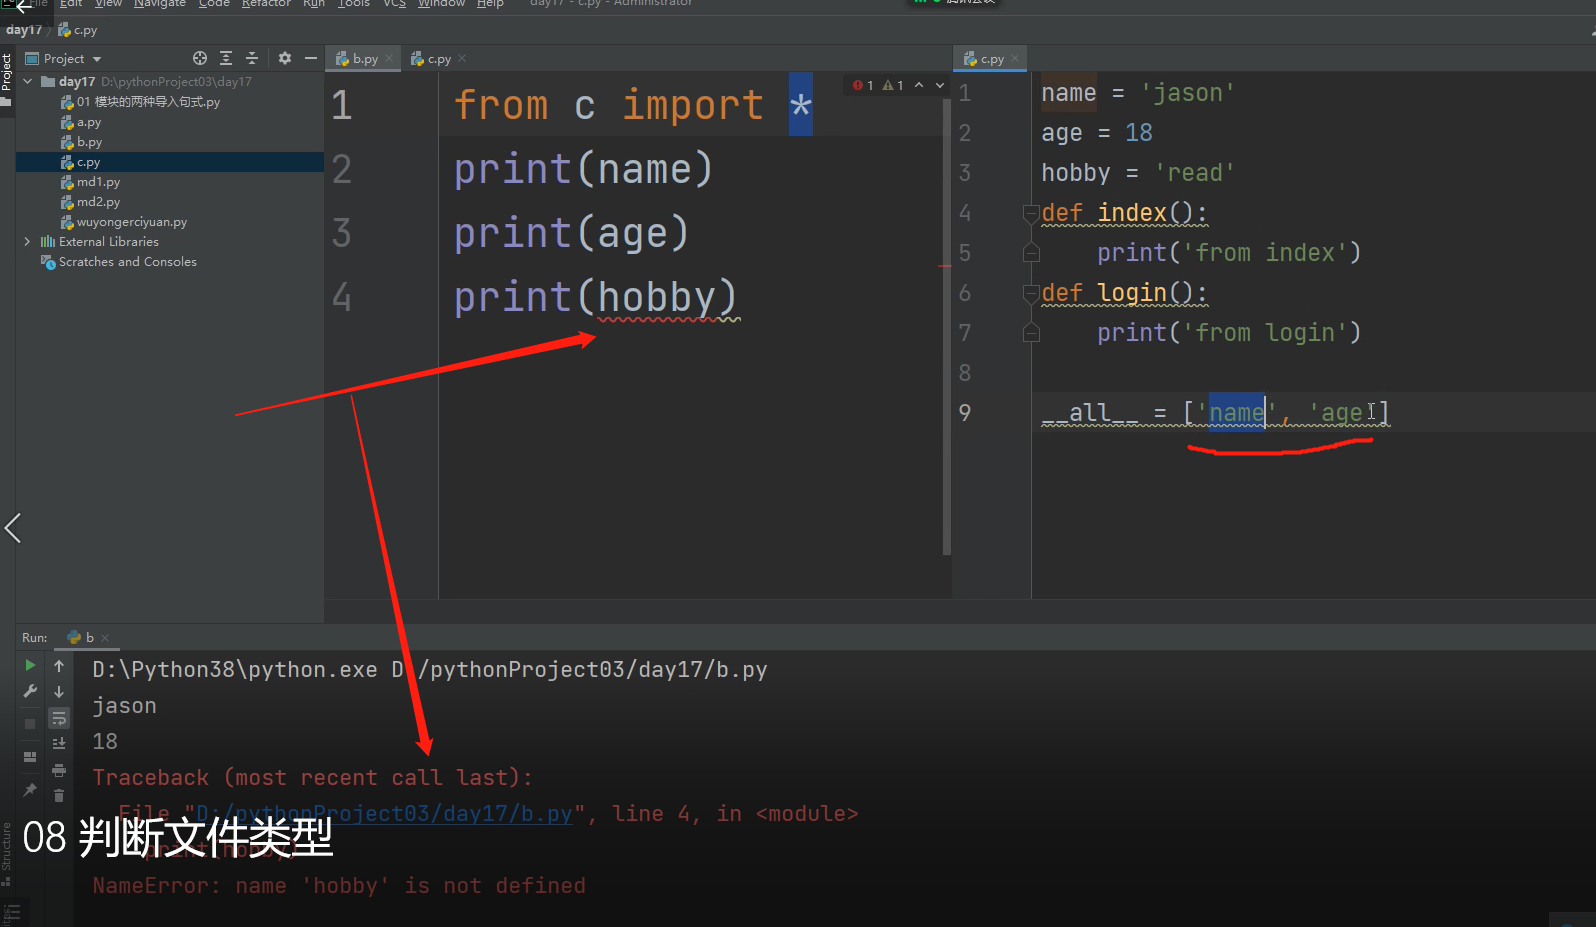Click fold end marker at print('from login')

[1031, 333]
